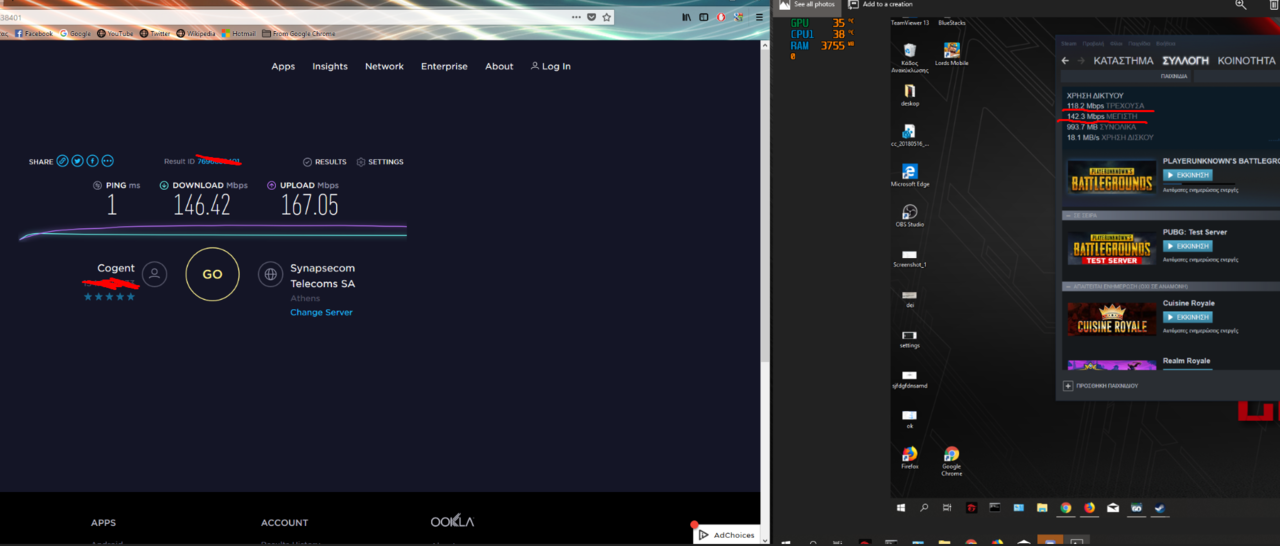1280x546 pixels.
Task: Open the Firefox hamburger menu
Action: point(759,17)
